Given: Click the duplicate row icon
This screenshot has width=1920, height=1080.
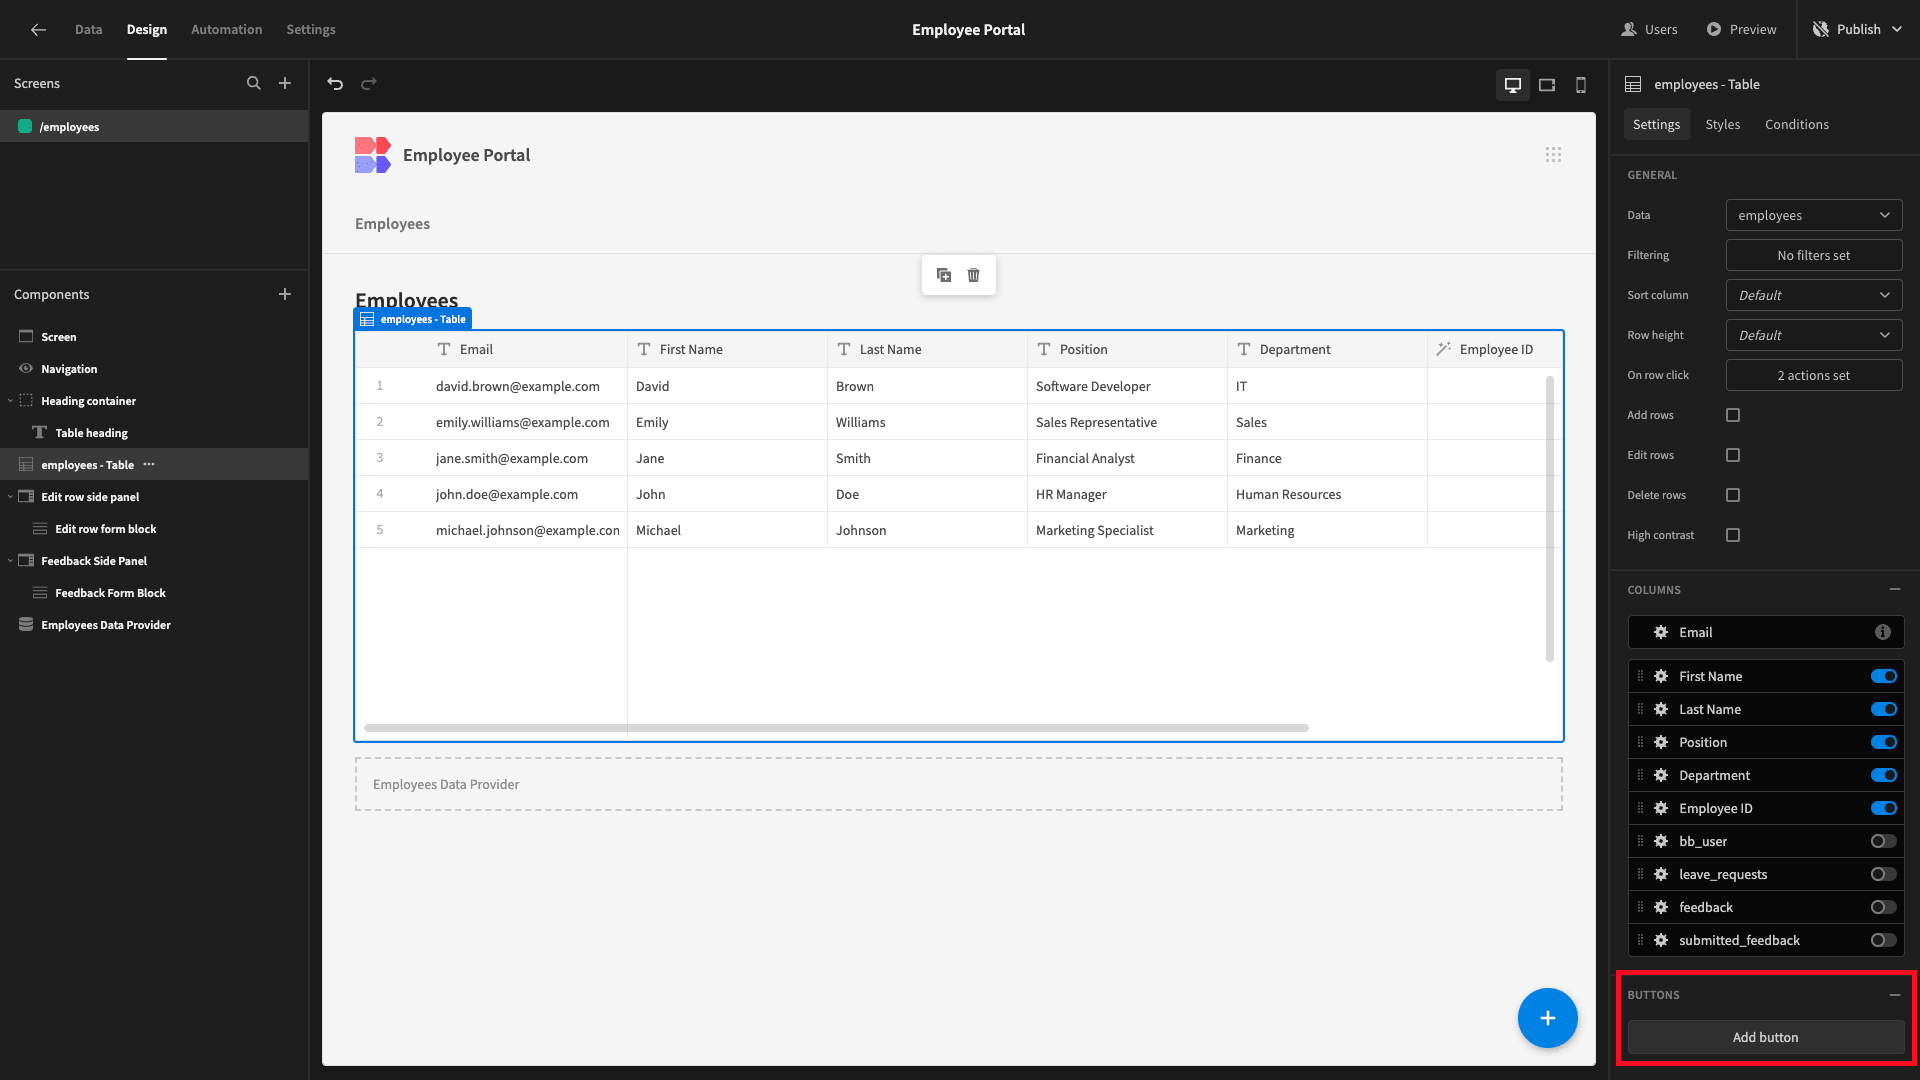Looking at the screenshot, I should (x=944, y=274).
